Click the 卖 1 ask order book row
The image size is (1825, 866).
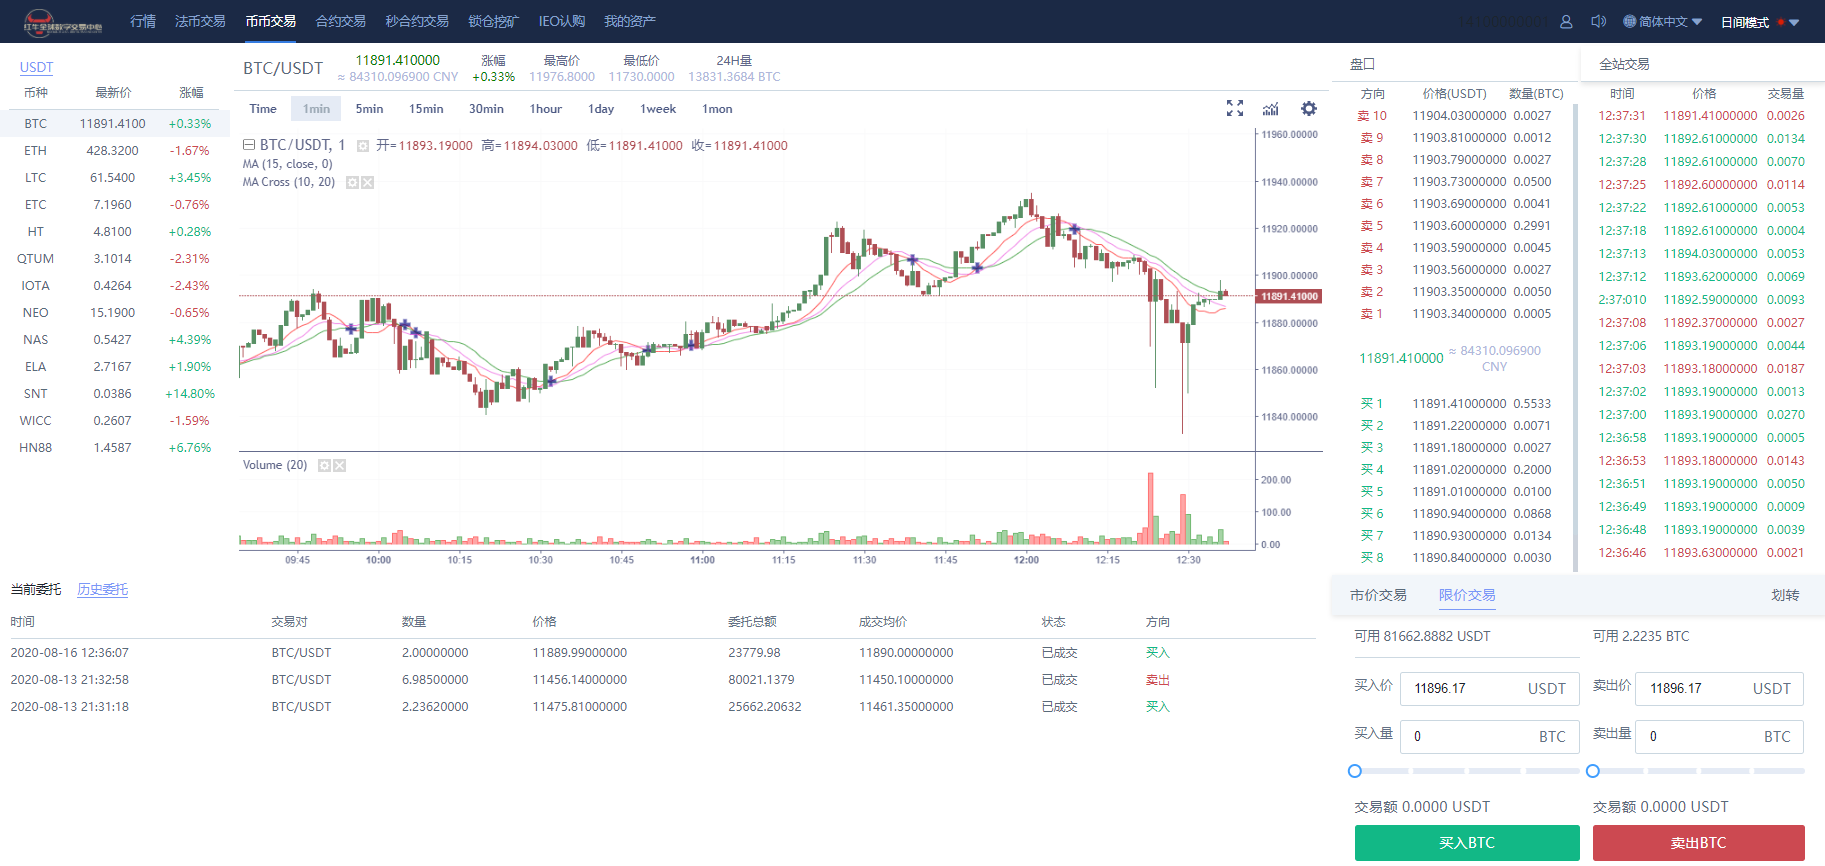tap(1456, 314)
